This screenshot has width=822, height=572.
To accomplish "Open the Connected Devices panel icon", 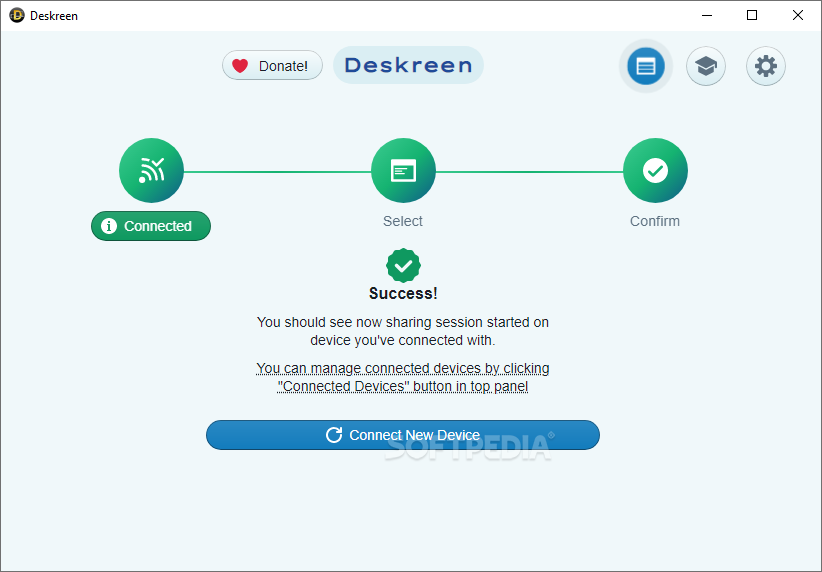I will [x=645, y=66].
